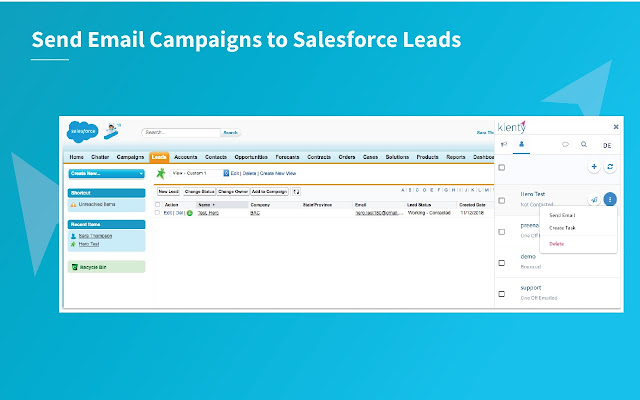Screen dimensions: 640x400
Task: Check the Hero Test prospect checkbox in Klenty
Action: pos(502,200)
